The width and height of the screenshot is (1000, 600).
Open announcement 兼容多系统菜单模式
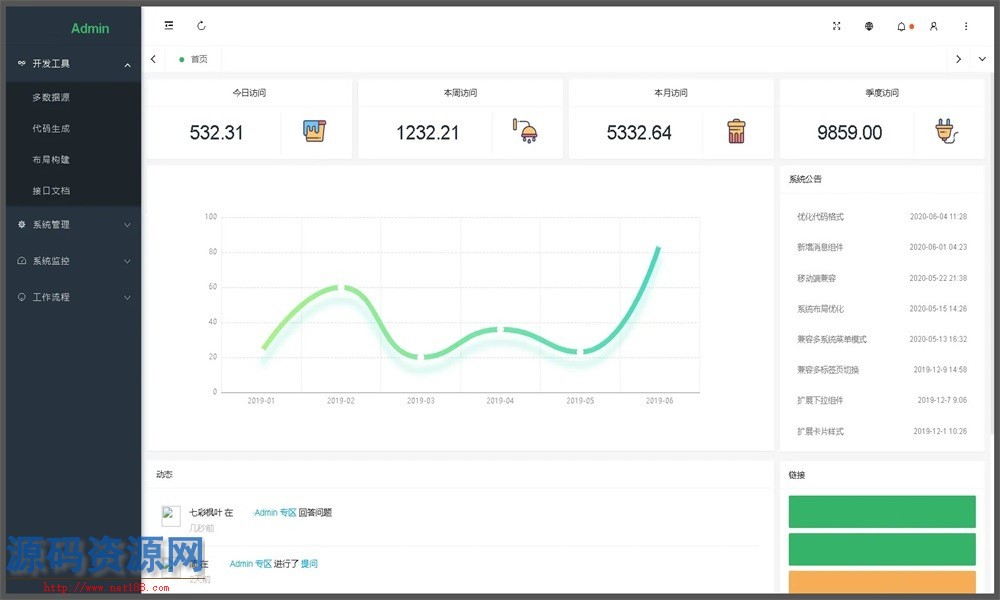coord(832,339)
